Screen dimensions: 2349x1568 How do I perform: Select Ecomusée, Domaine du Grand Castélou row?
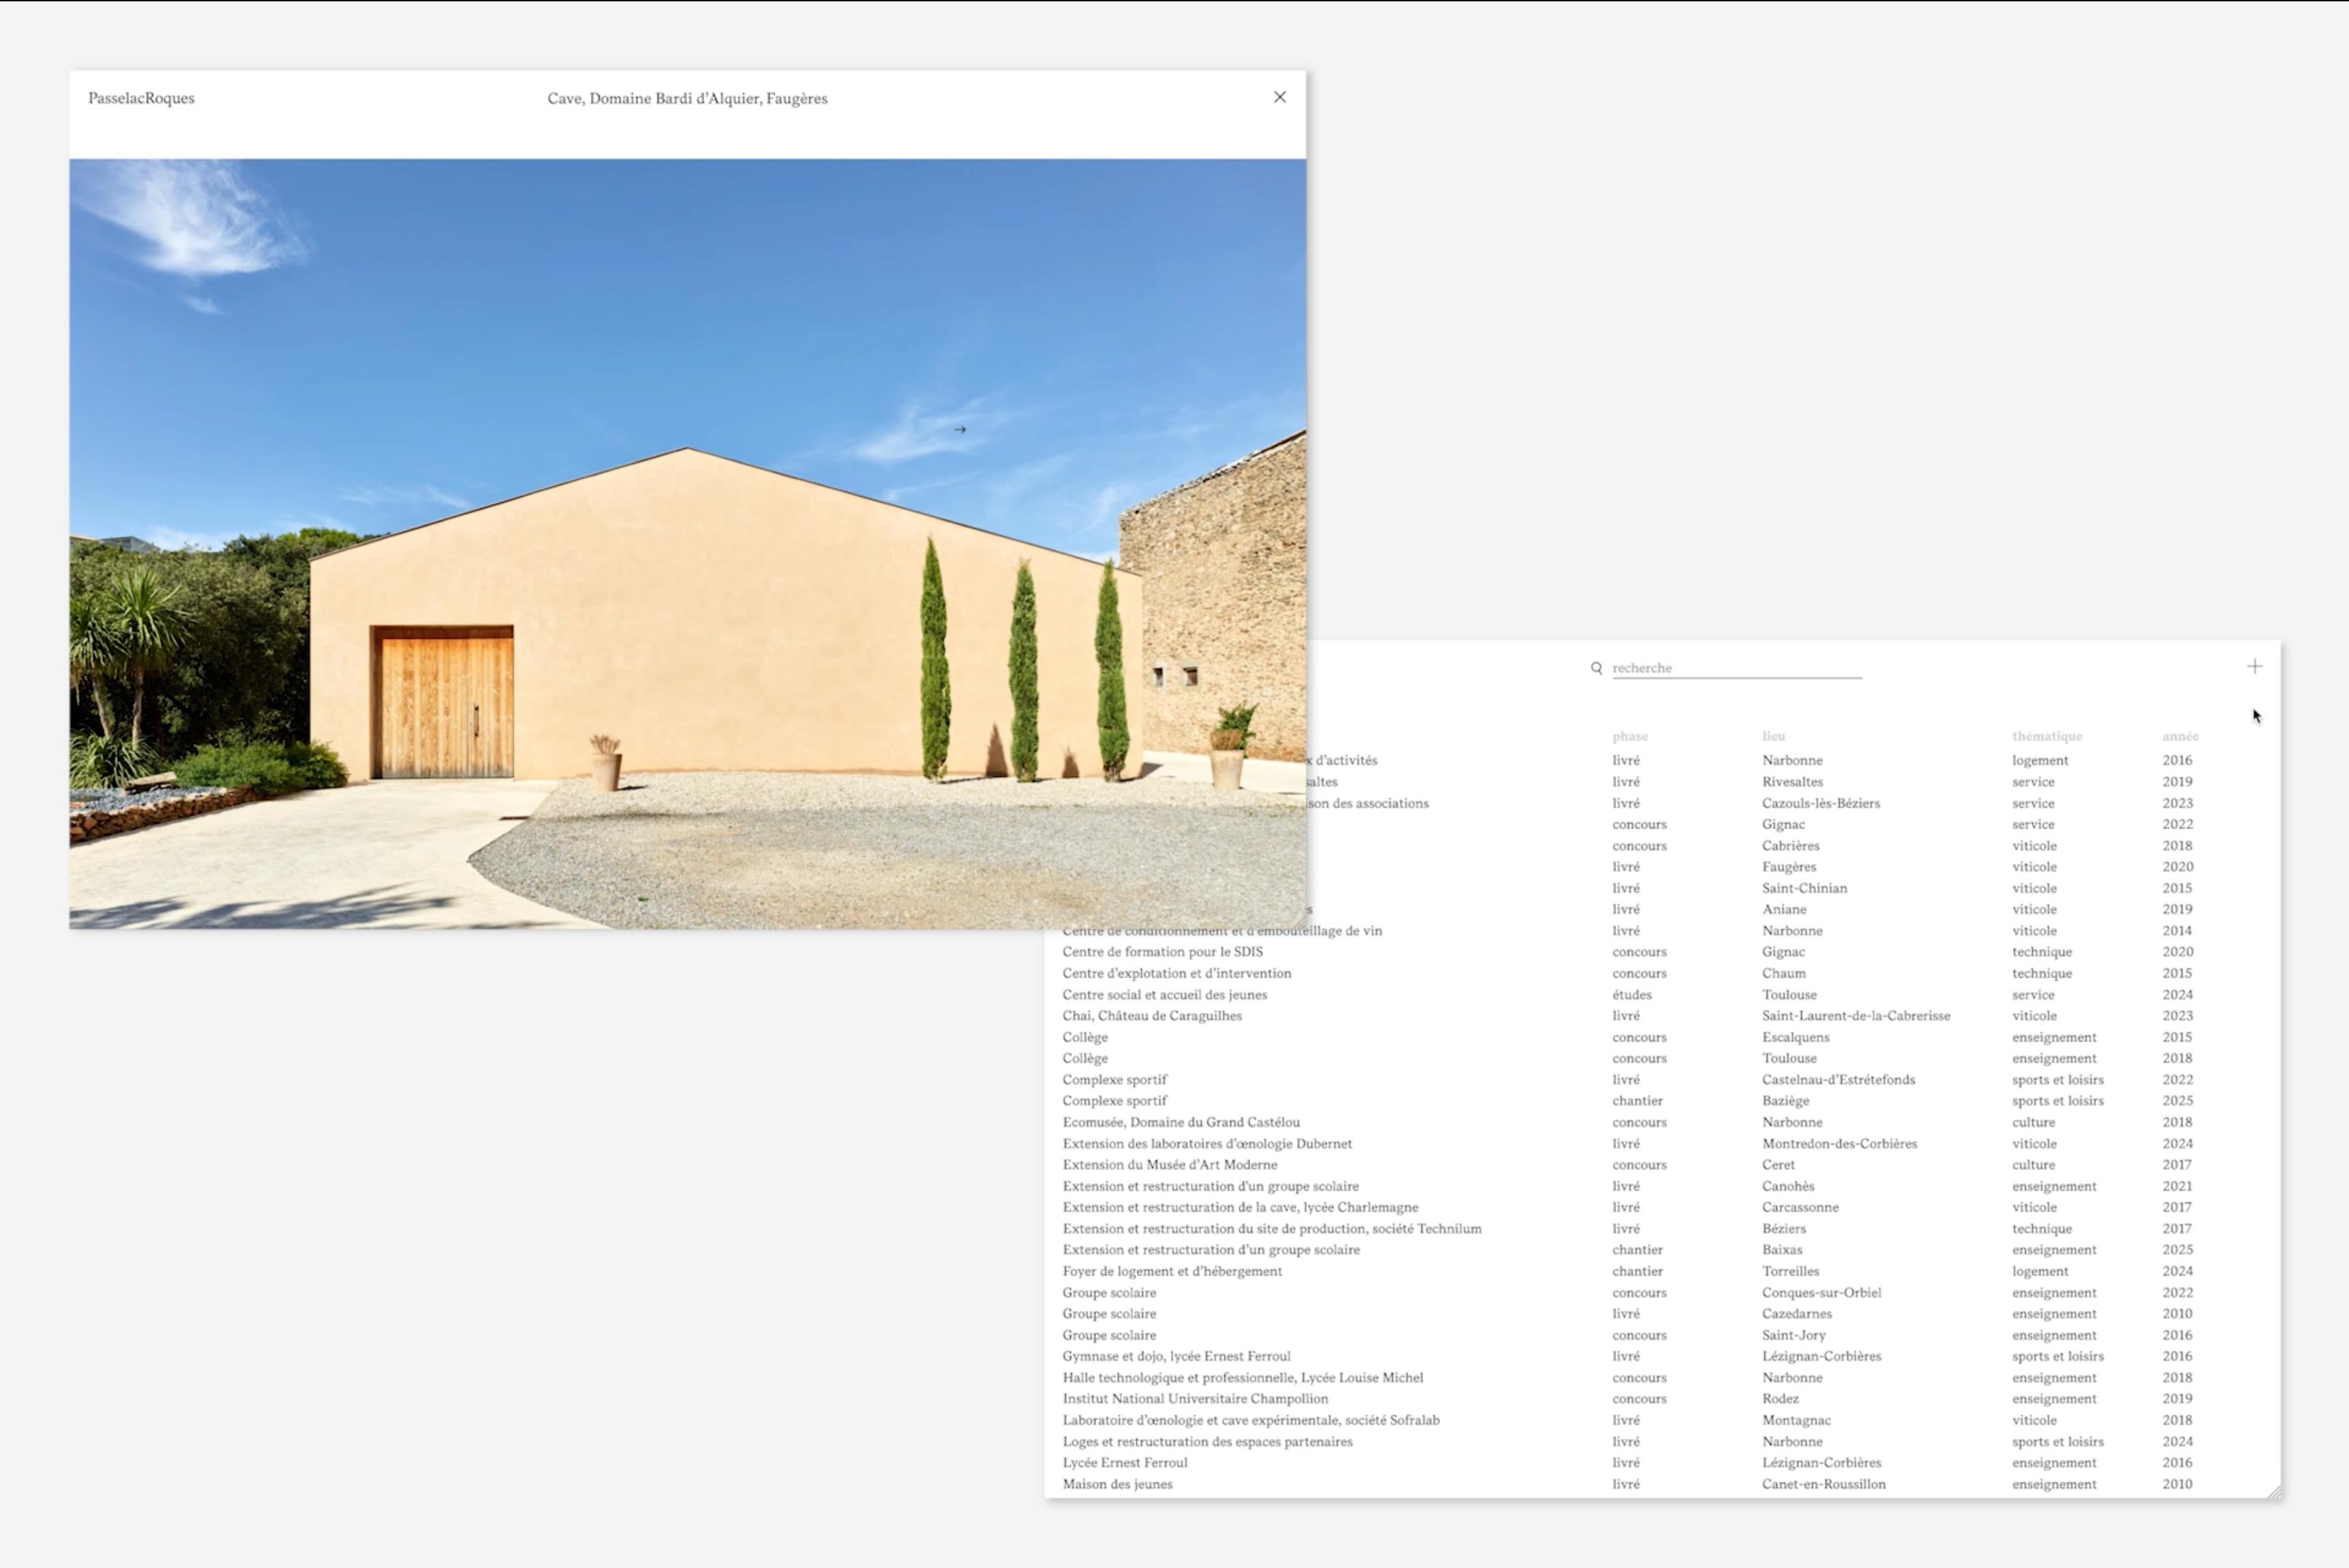pyautogui.click(x=1180, y=1122)
